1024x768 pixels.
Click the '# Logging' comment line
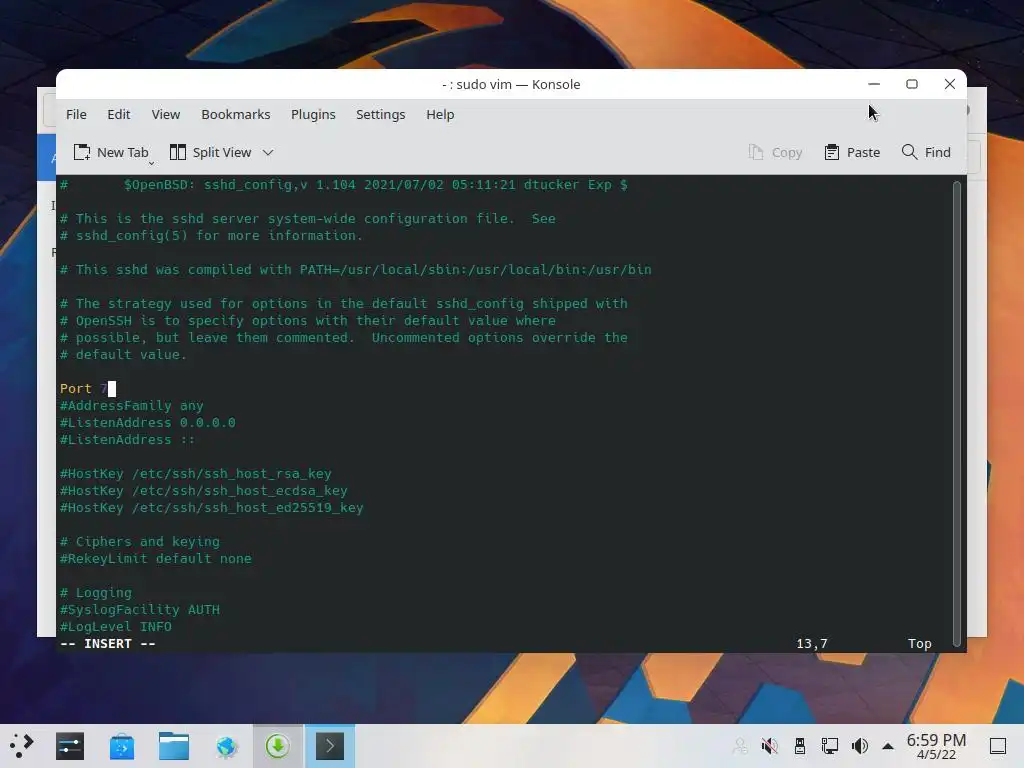click(96, 592)
